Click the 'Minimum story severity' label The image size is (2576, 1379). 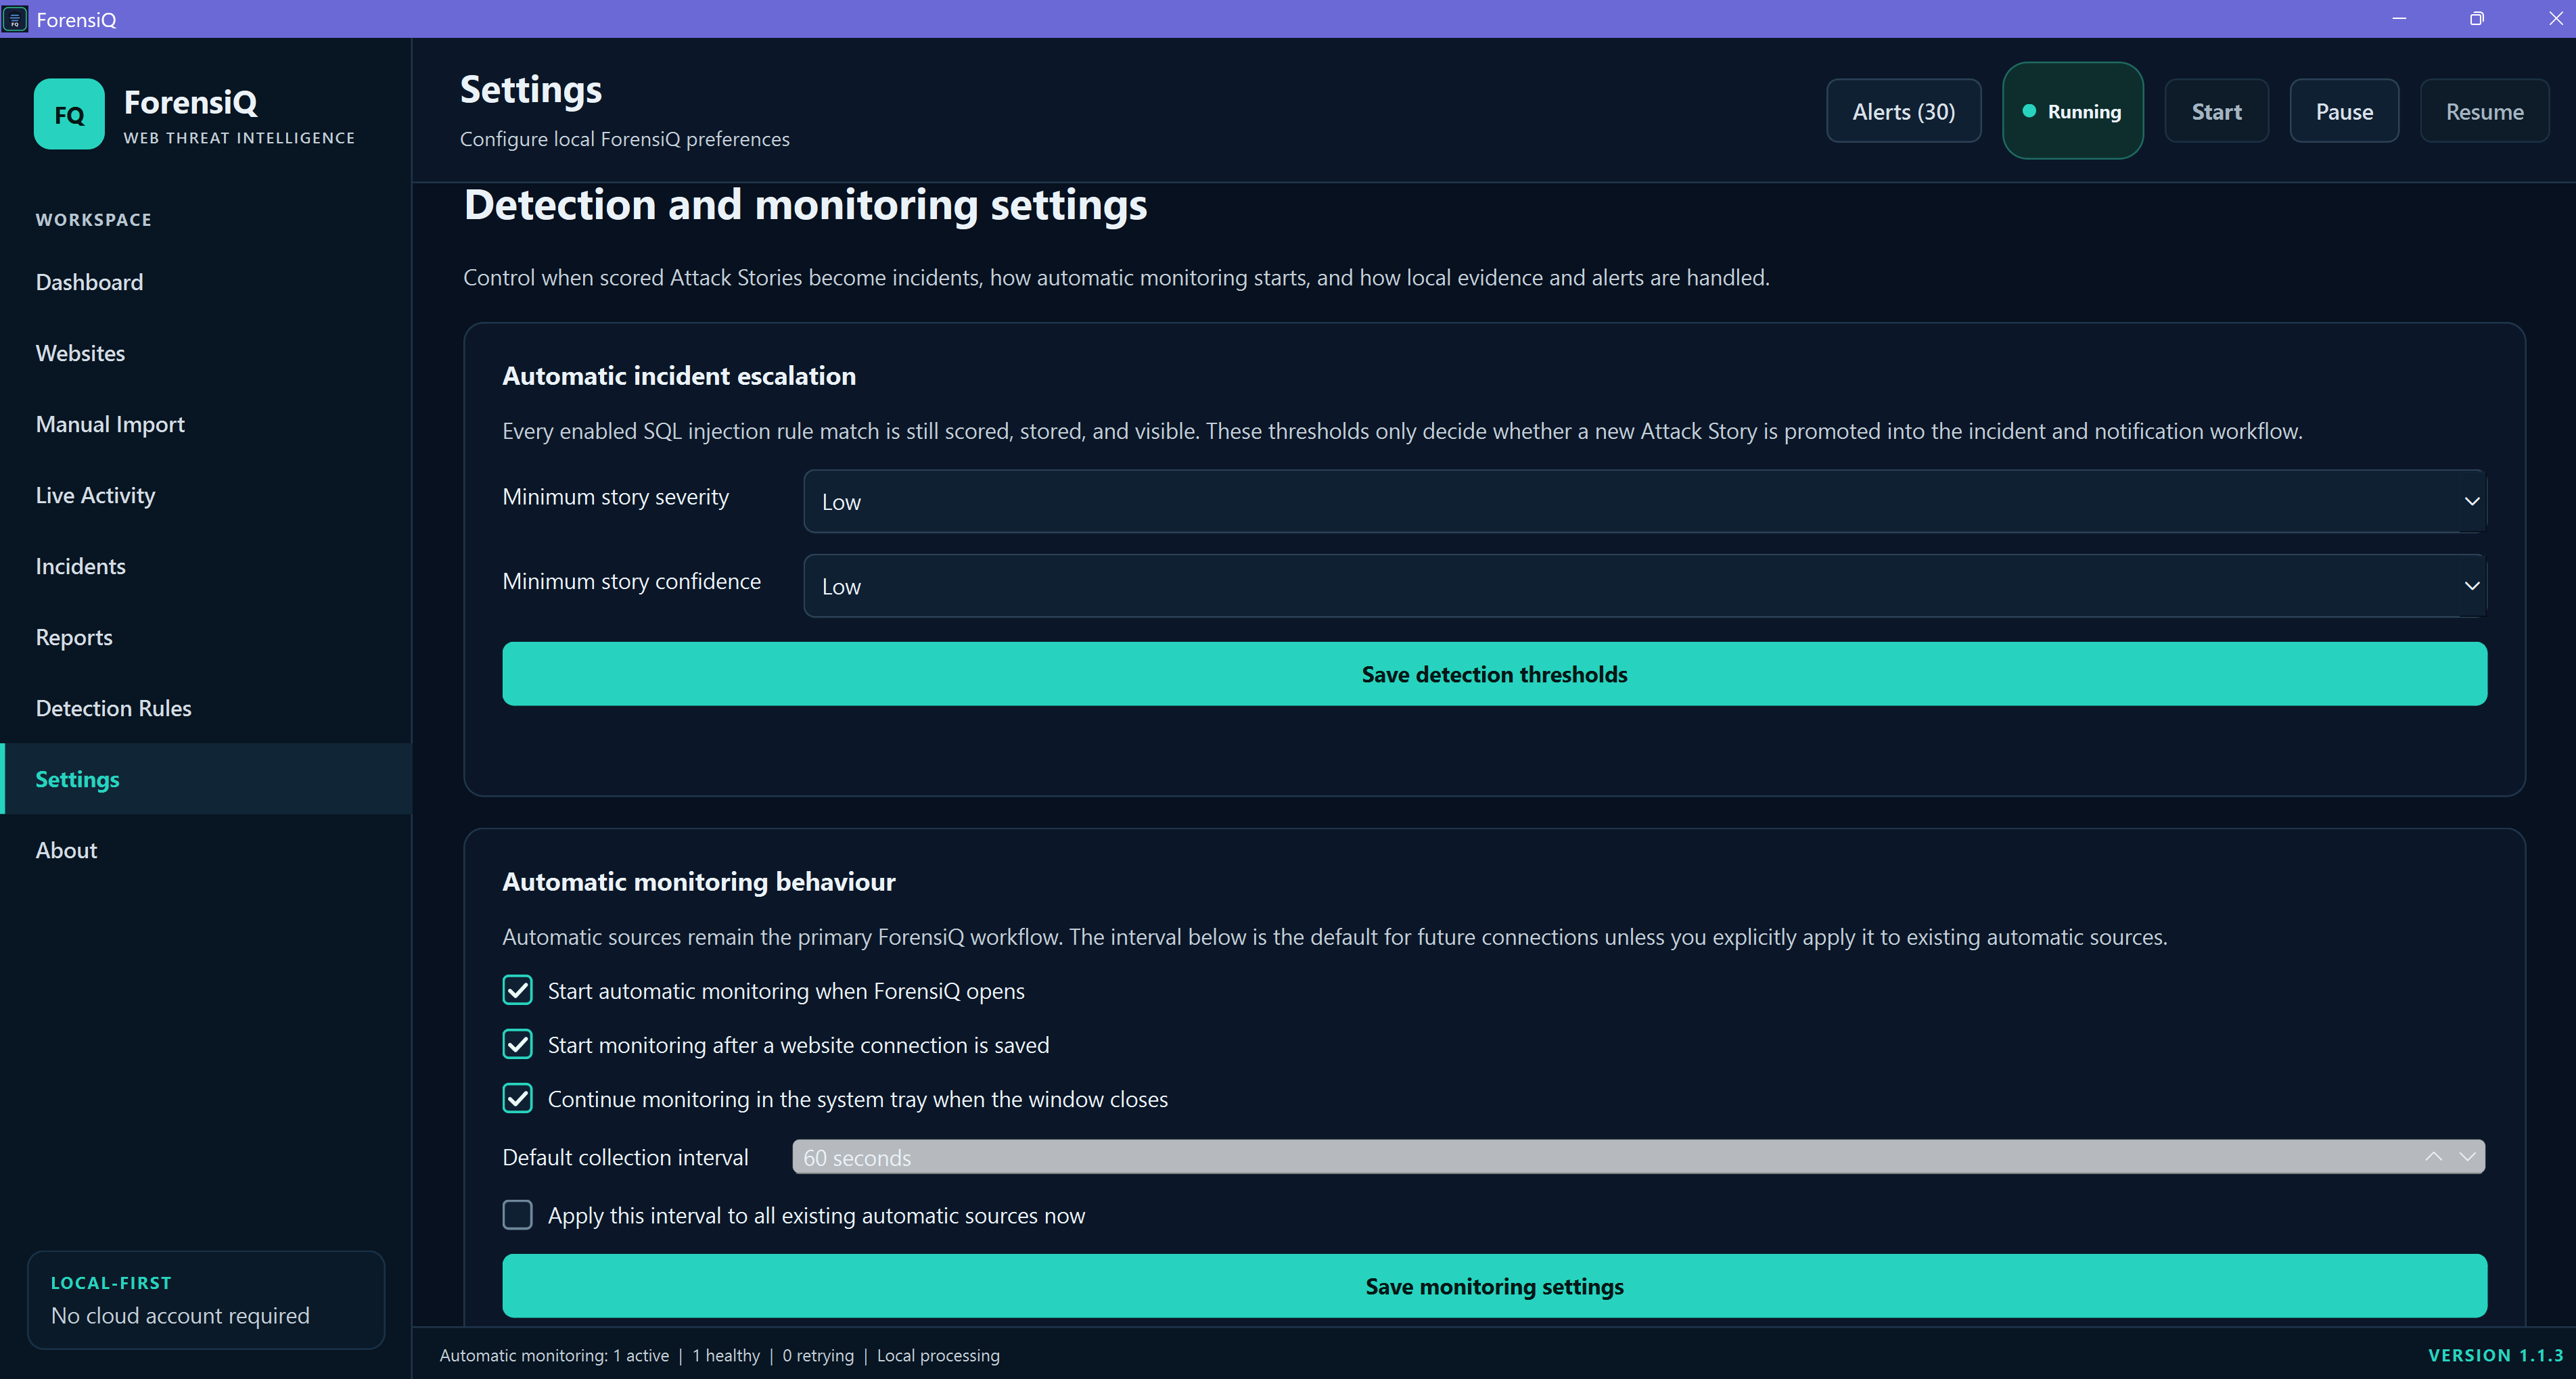616,497
